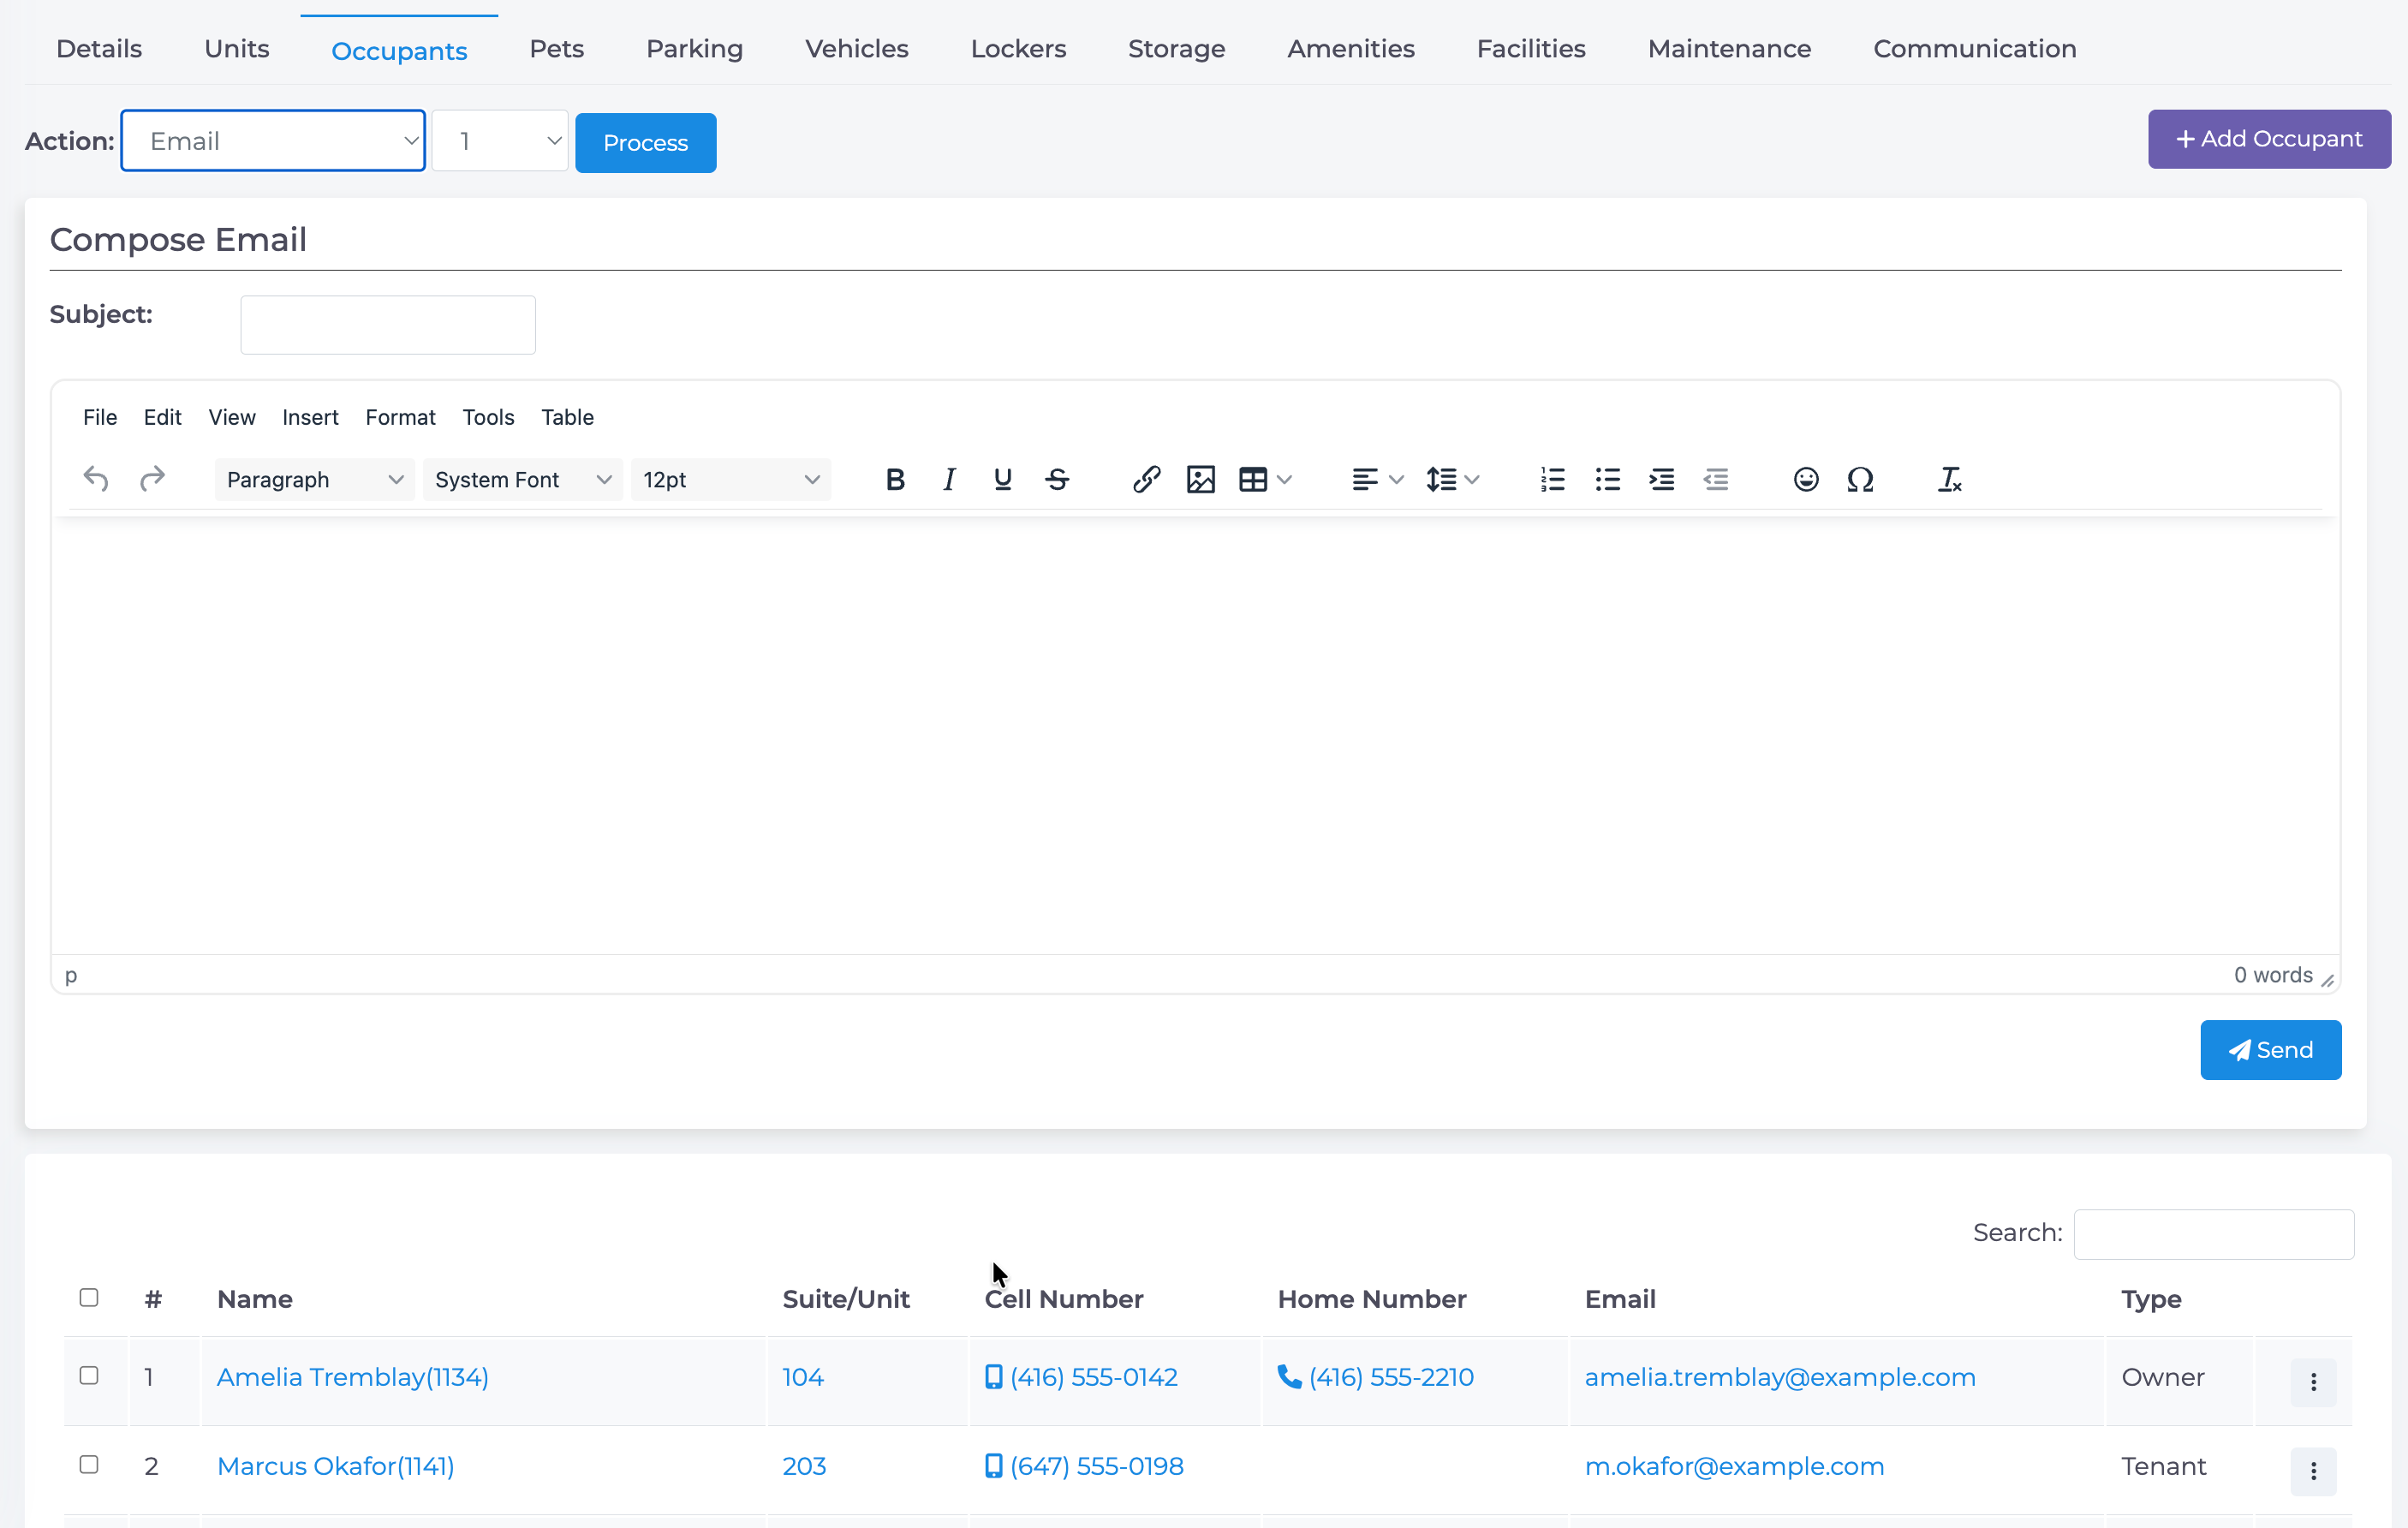Undo the last edit in the editor

tap(96, 480)
